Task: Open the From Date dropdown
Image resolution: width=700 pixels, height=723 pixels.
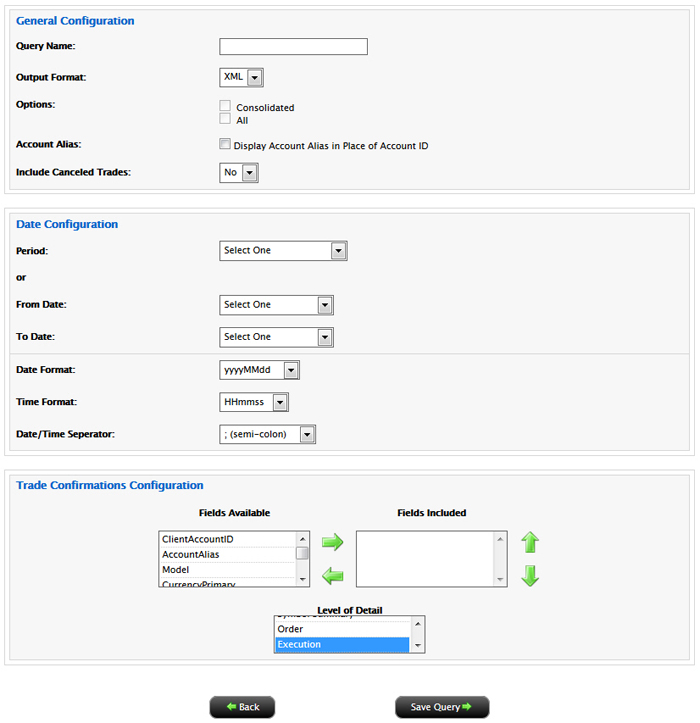Action: 276,305
